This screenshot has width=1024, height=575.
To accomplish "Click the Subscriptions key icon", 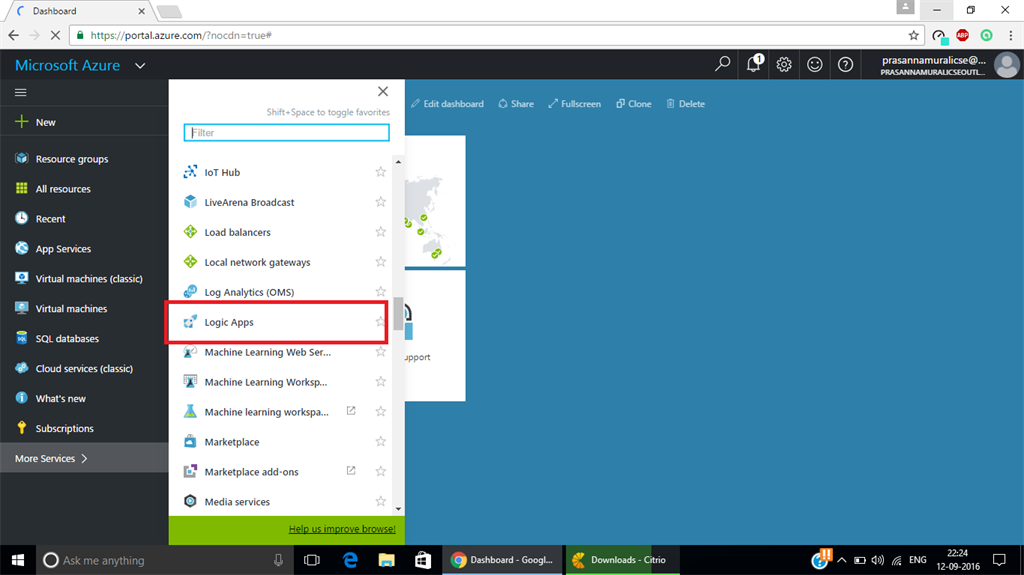I will pyautogui.click(x=22, y=427).
